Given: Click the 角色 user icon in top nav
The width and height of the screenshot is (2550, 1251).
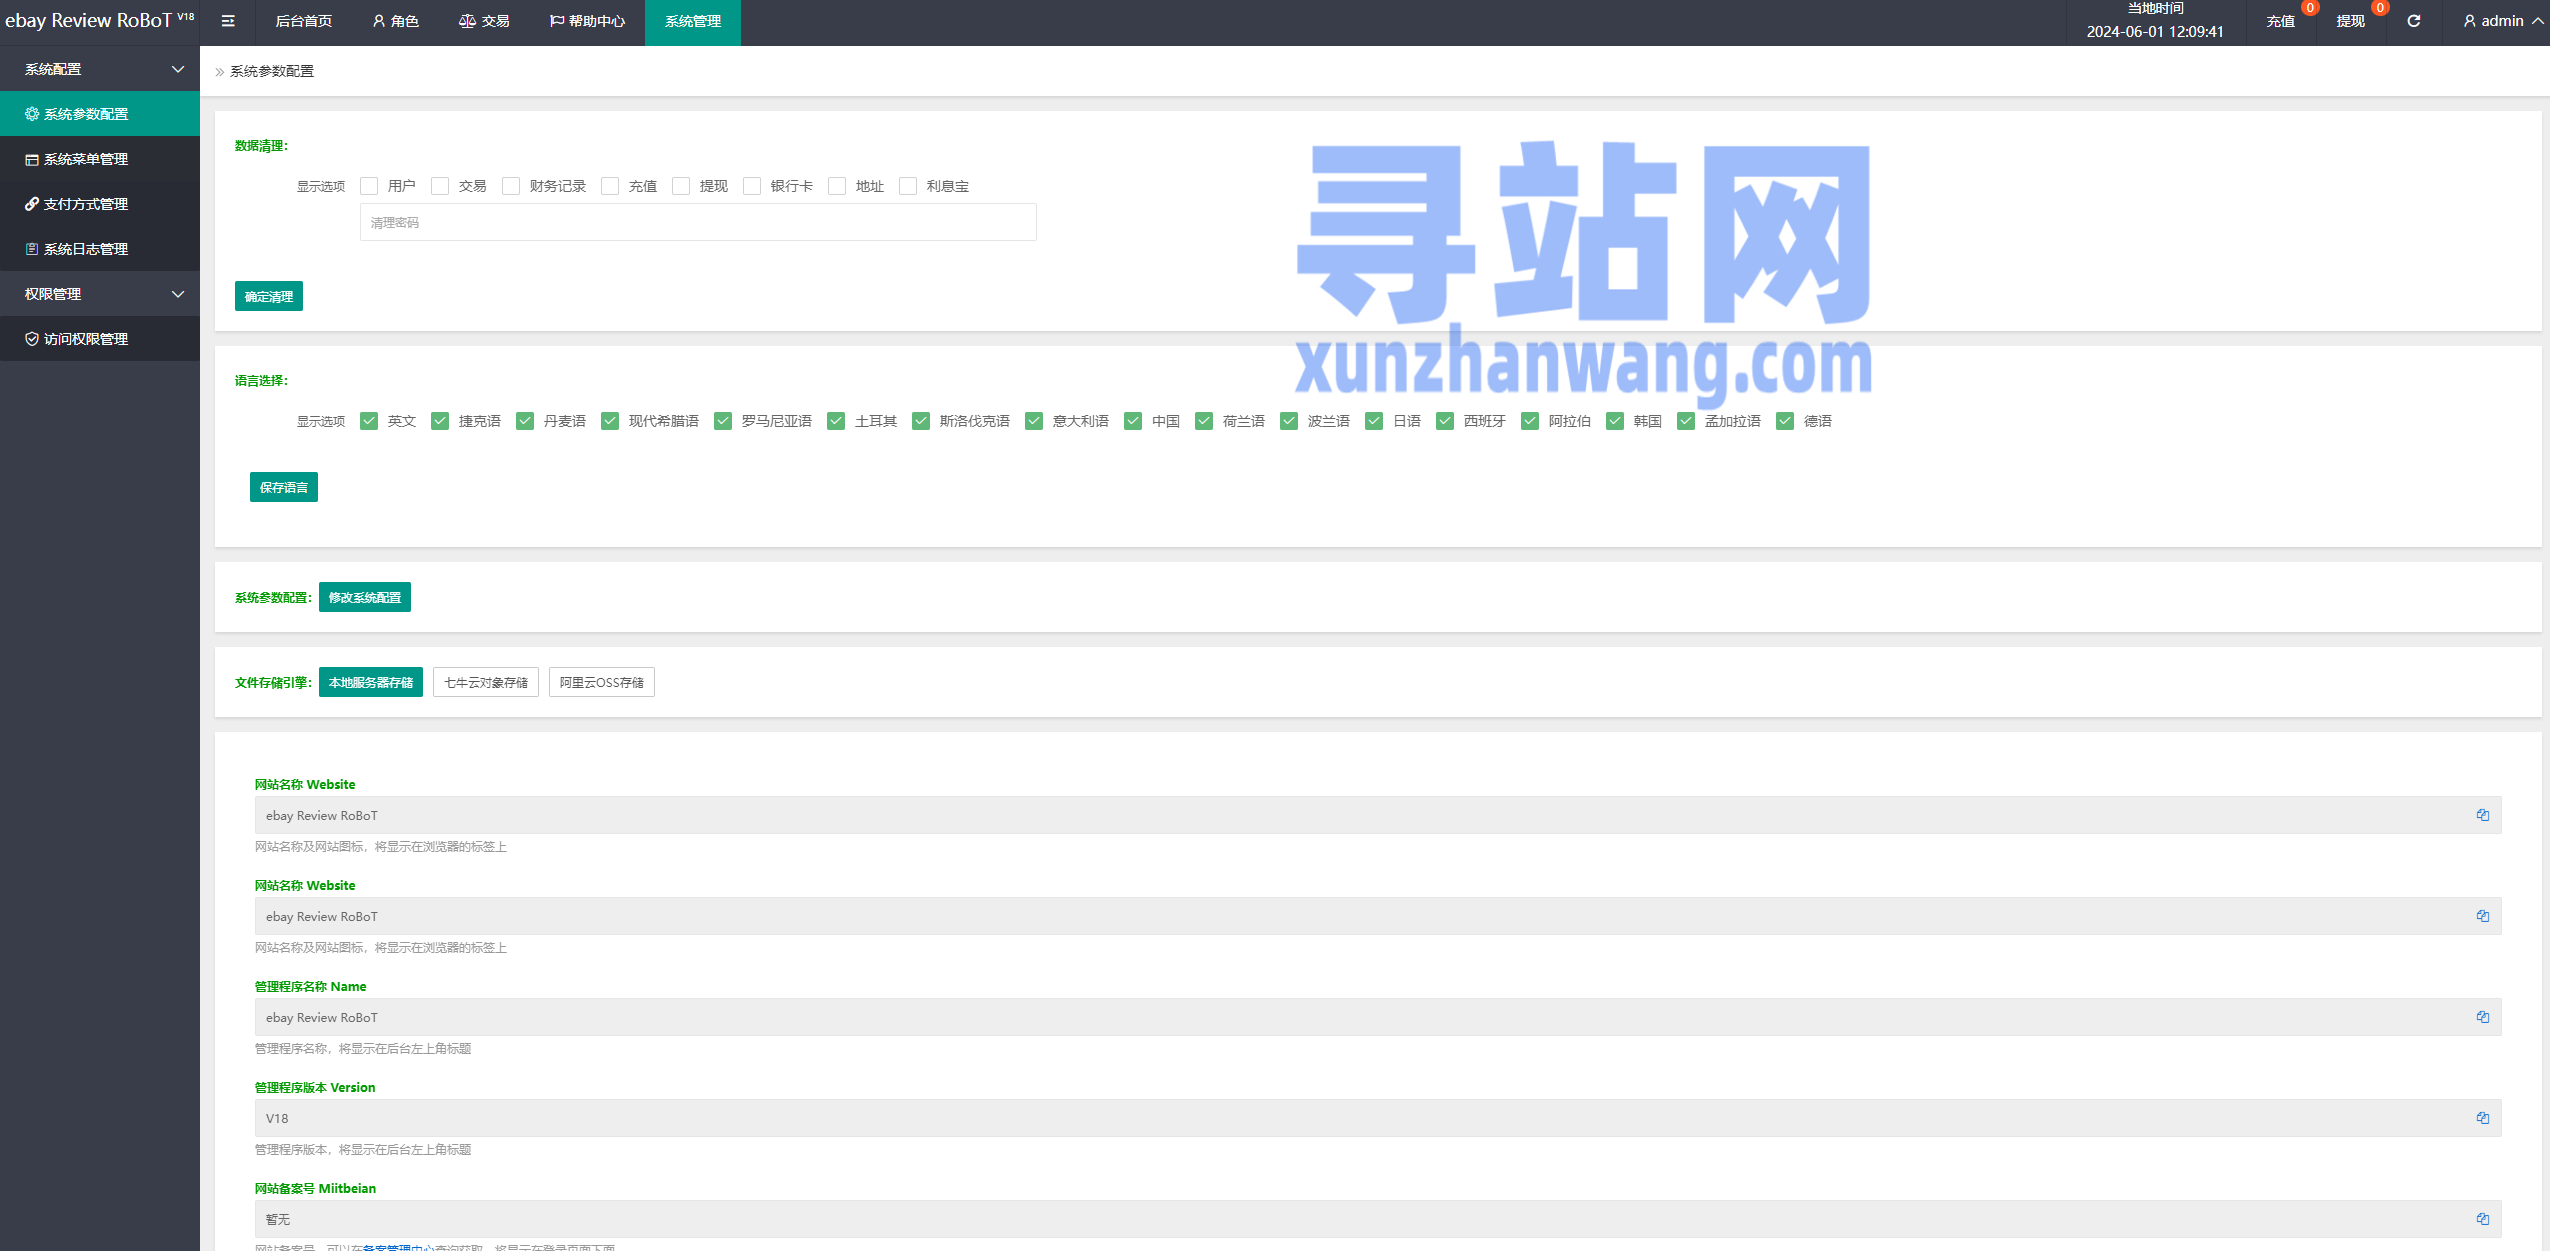Looking at the screenshot, I should pos(379,21).
